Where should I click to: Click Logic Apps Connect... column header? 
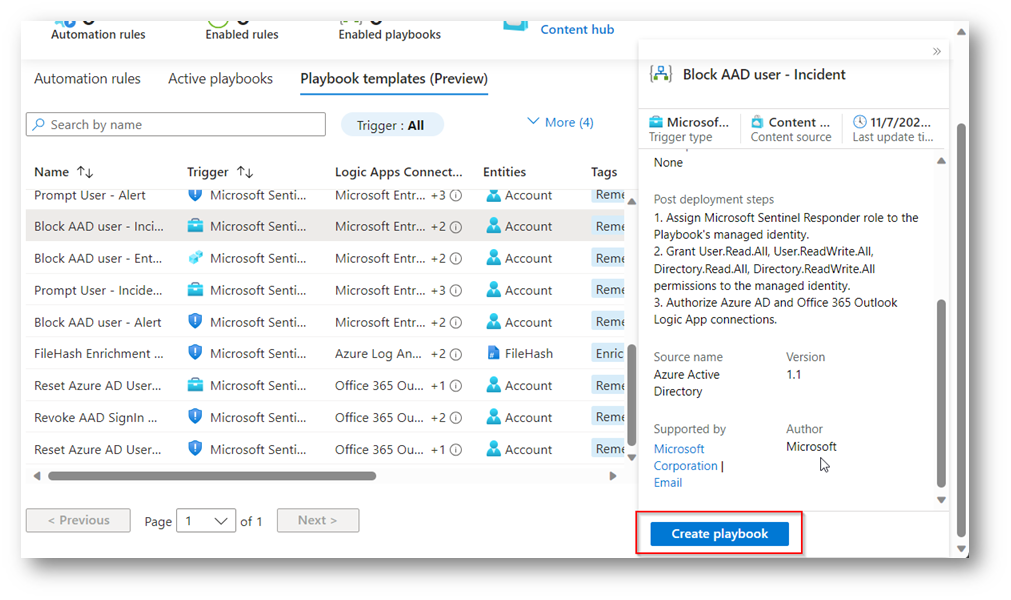(398, 172)
